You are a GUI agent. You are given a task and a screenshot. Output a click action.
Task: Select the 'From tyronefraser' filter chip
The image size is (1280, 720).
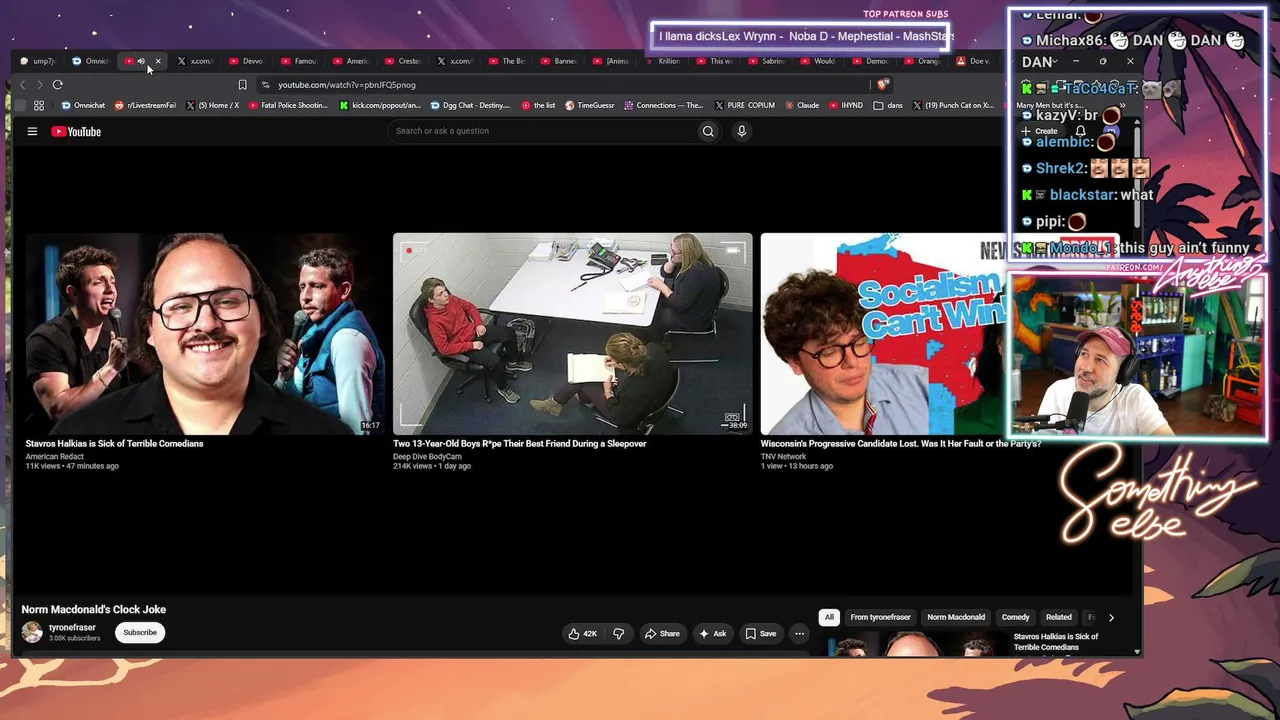pyautogui.click(x=881, y=618)
